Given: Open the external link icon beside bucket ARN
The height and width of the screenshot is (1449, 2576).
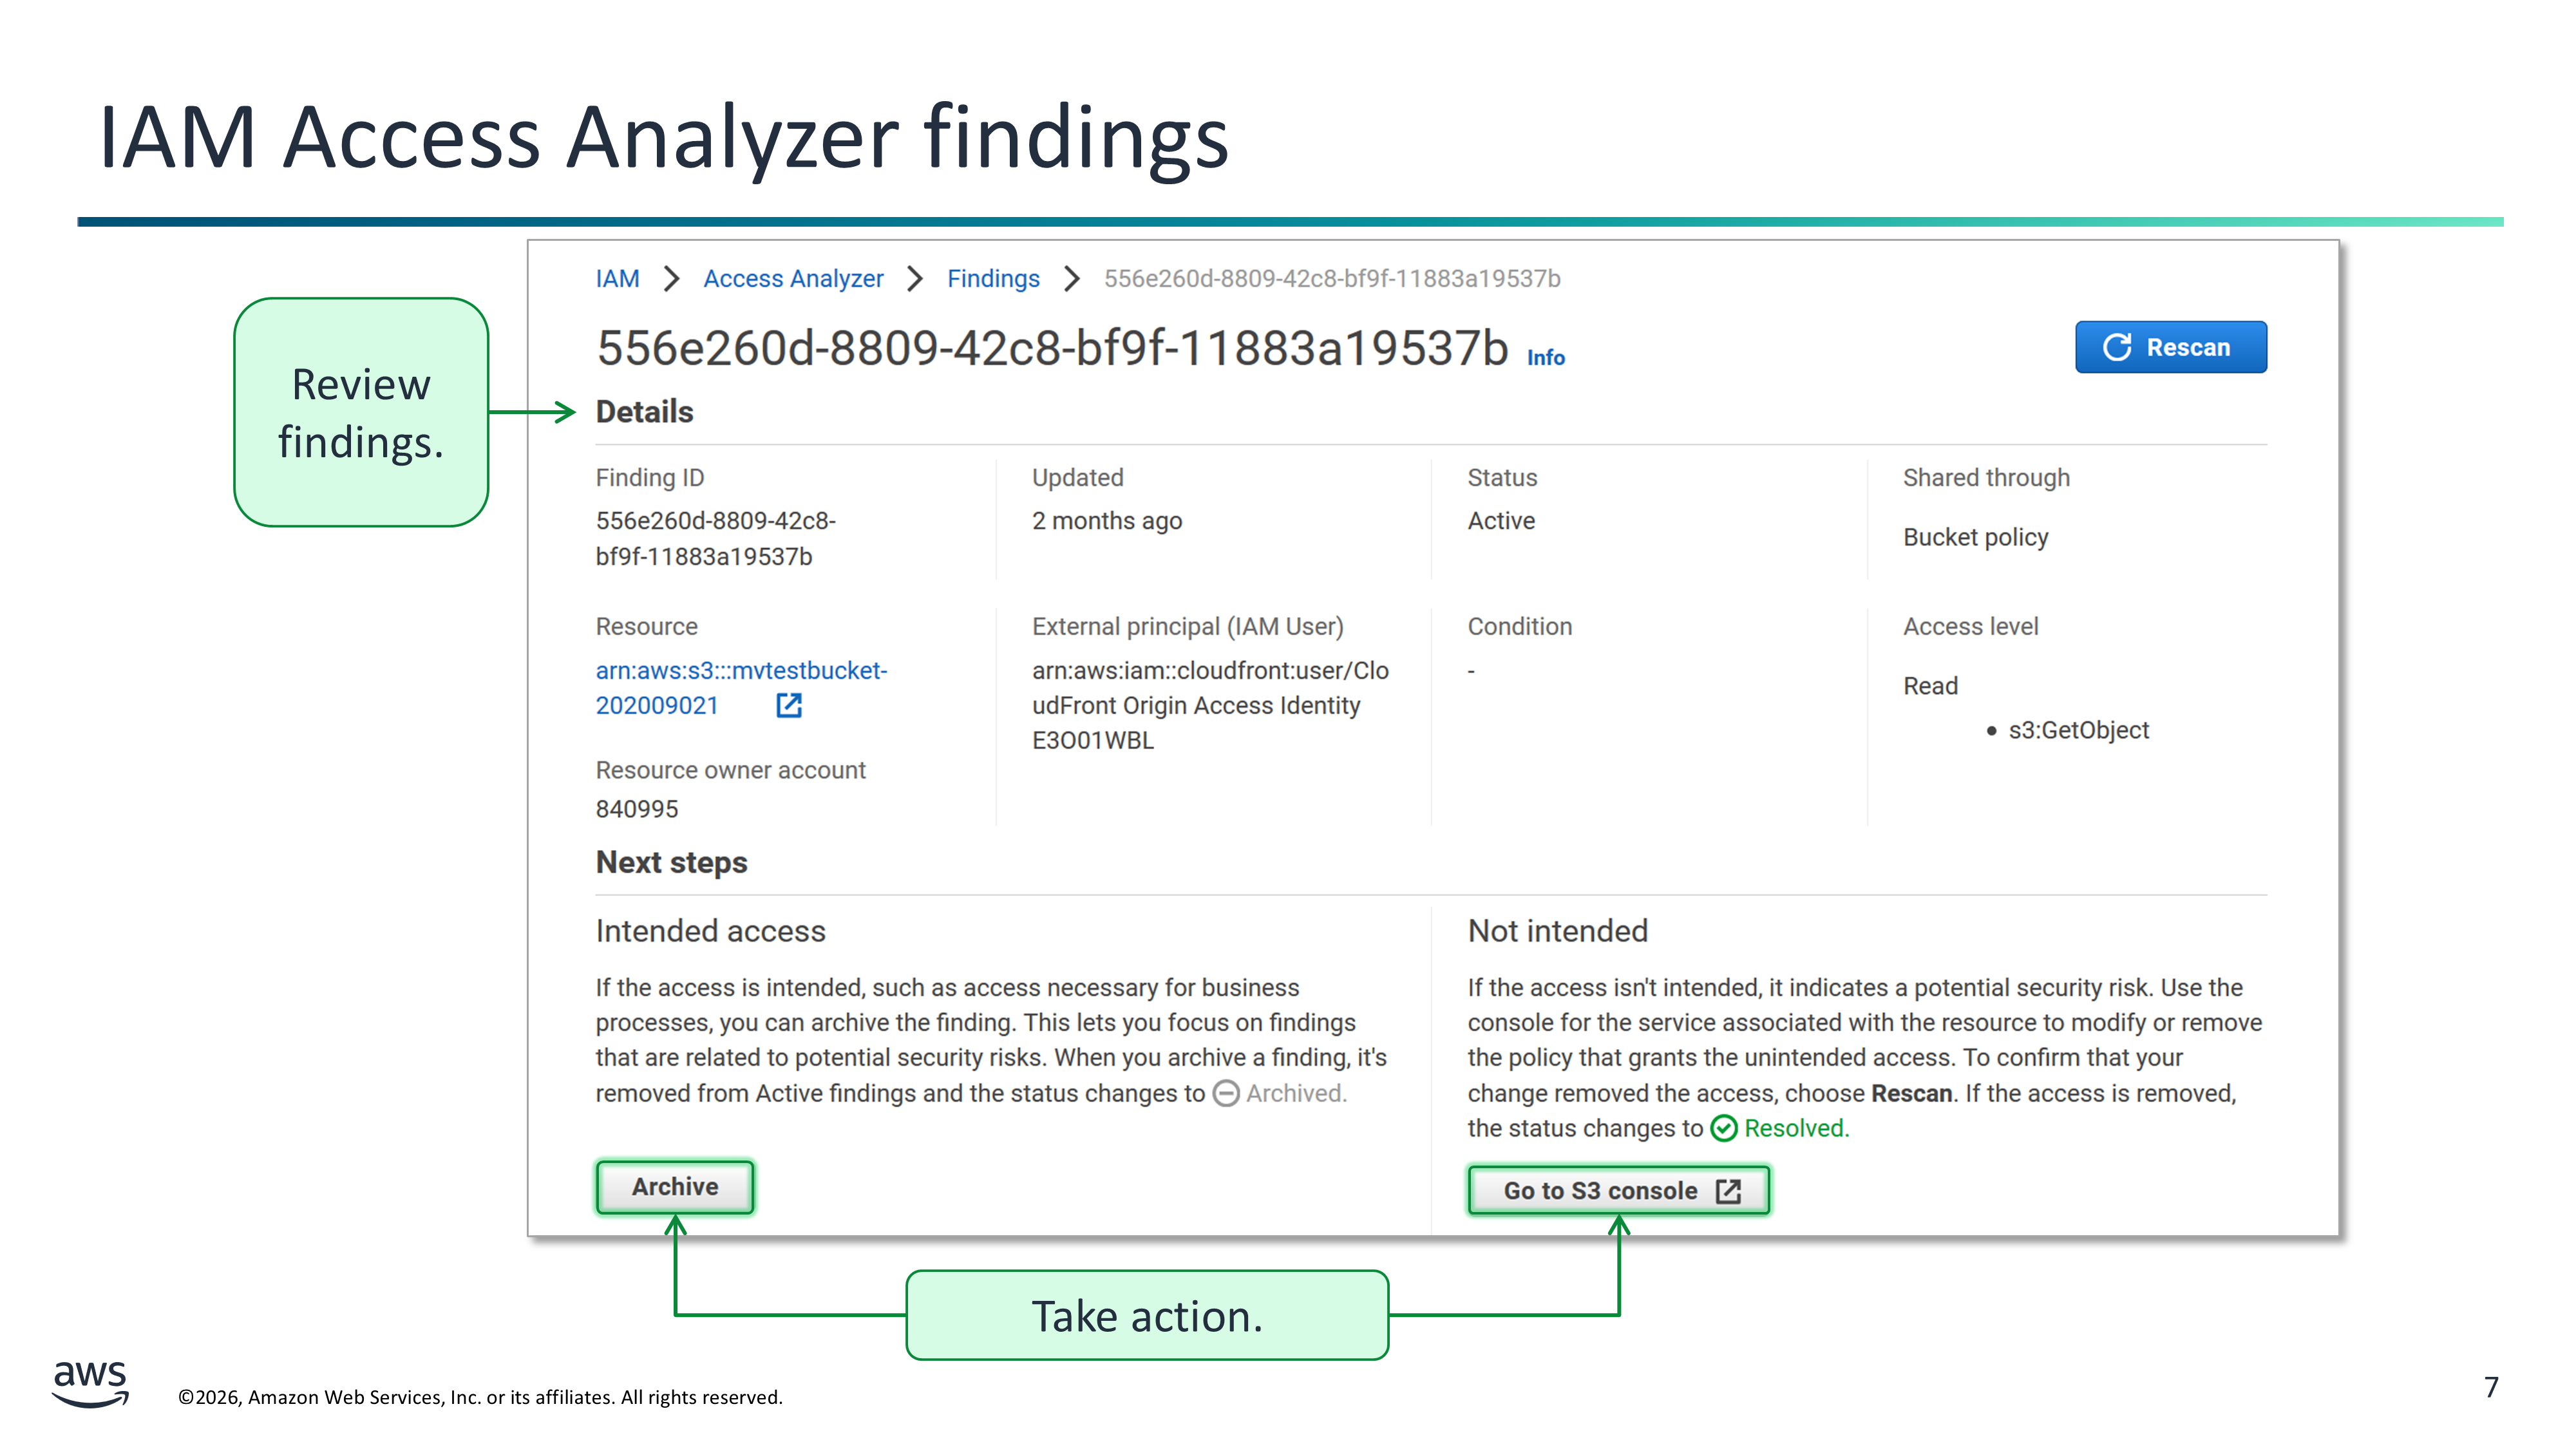Looking at the screenshot, I should [x=789, y=706].
